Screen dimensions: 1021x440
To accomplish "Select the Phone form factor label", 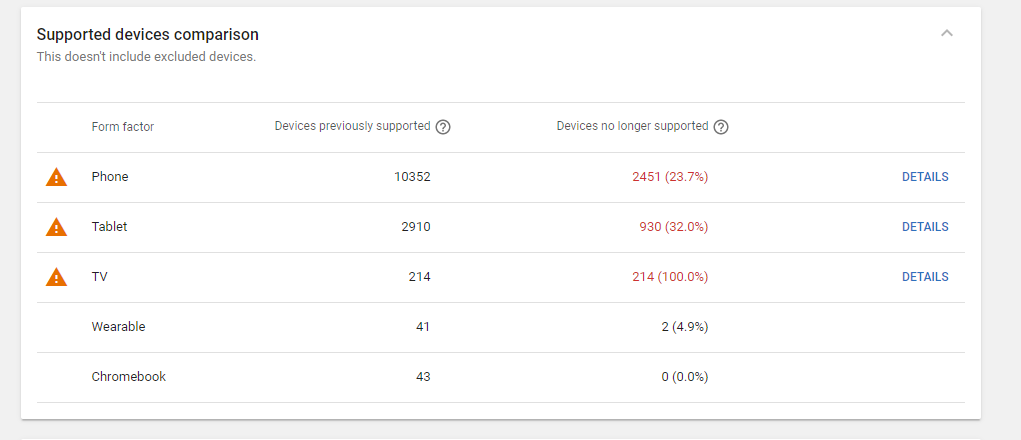I will [110, 176].
